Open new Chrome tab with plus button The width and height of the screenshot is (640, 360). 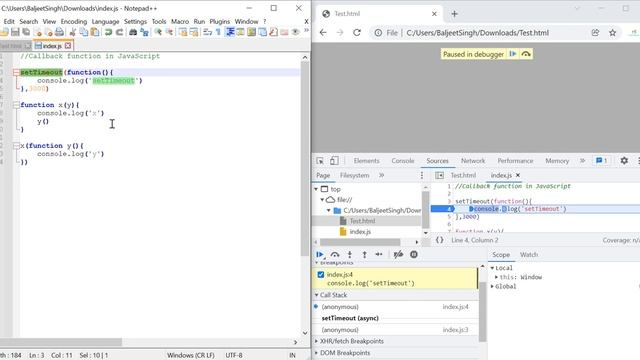pyautogui.click(x=454, y=13)
